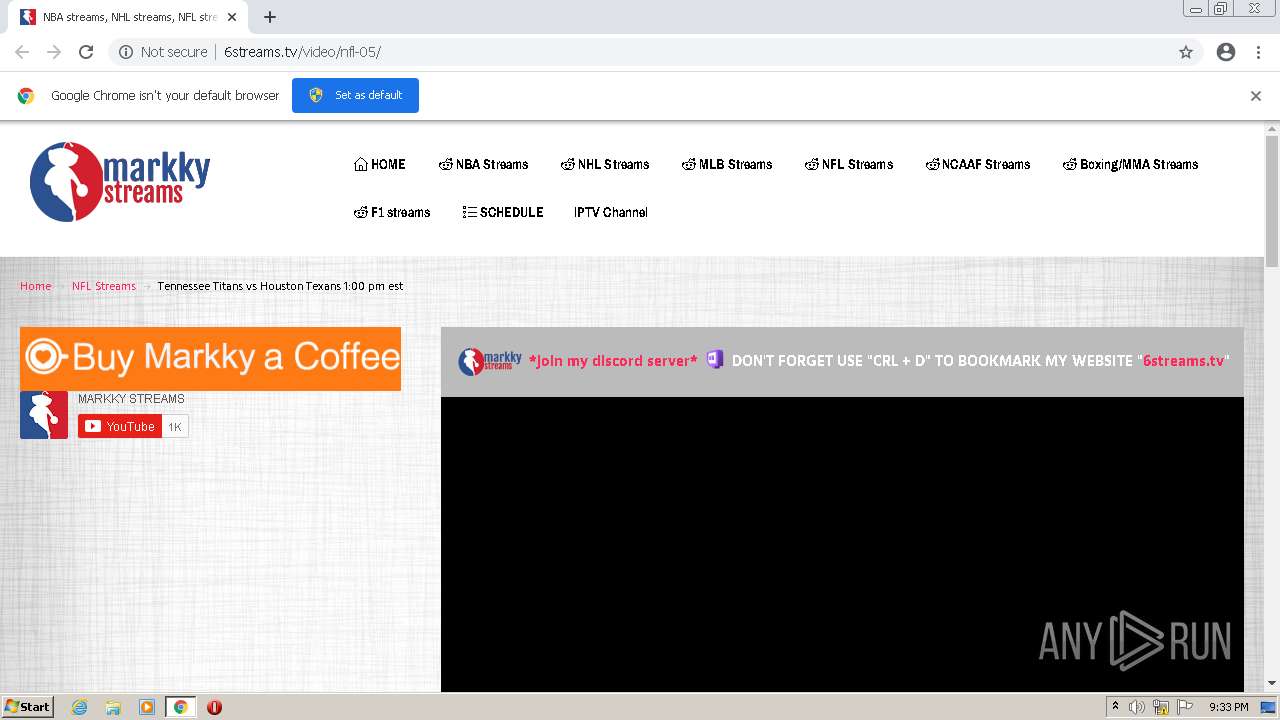Screen dimensions: 1280x720
Task: Click the volume speaker tray icon
Action: pos(1137,707)
